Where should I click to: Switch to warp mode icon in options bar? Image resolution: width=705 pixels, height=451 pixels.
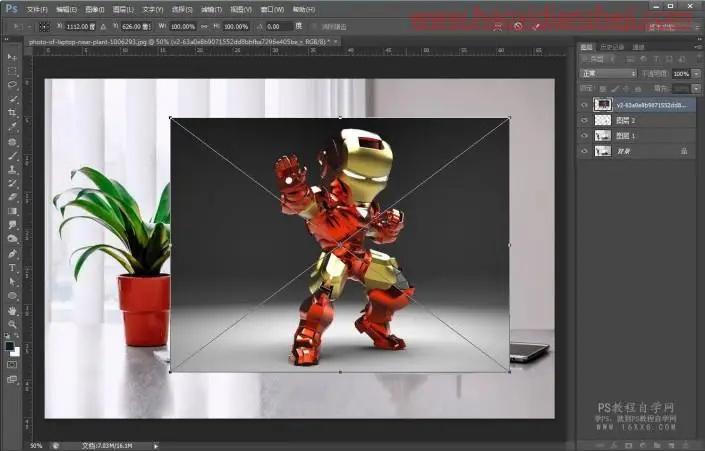[498, 27]
